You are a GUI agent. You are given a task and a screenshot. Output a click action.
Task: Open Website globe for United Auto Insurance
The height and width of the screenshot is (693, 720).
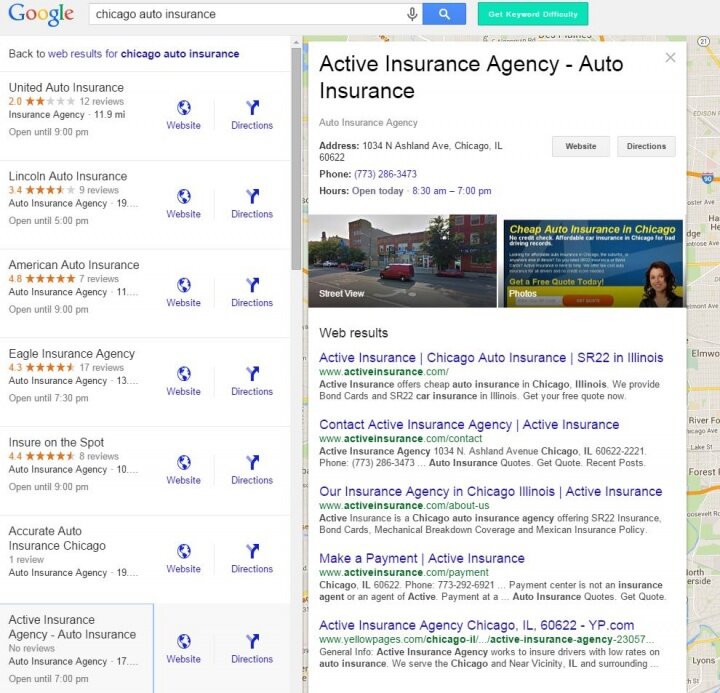pyautogui.click(x=184, y=115)
